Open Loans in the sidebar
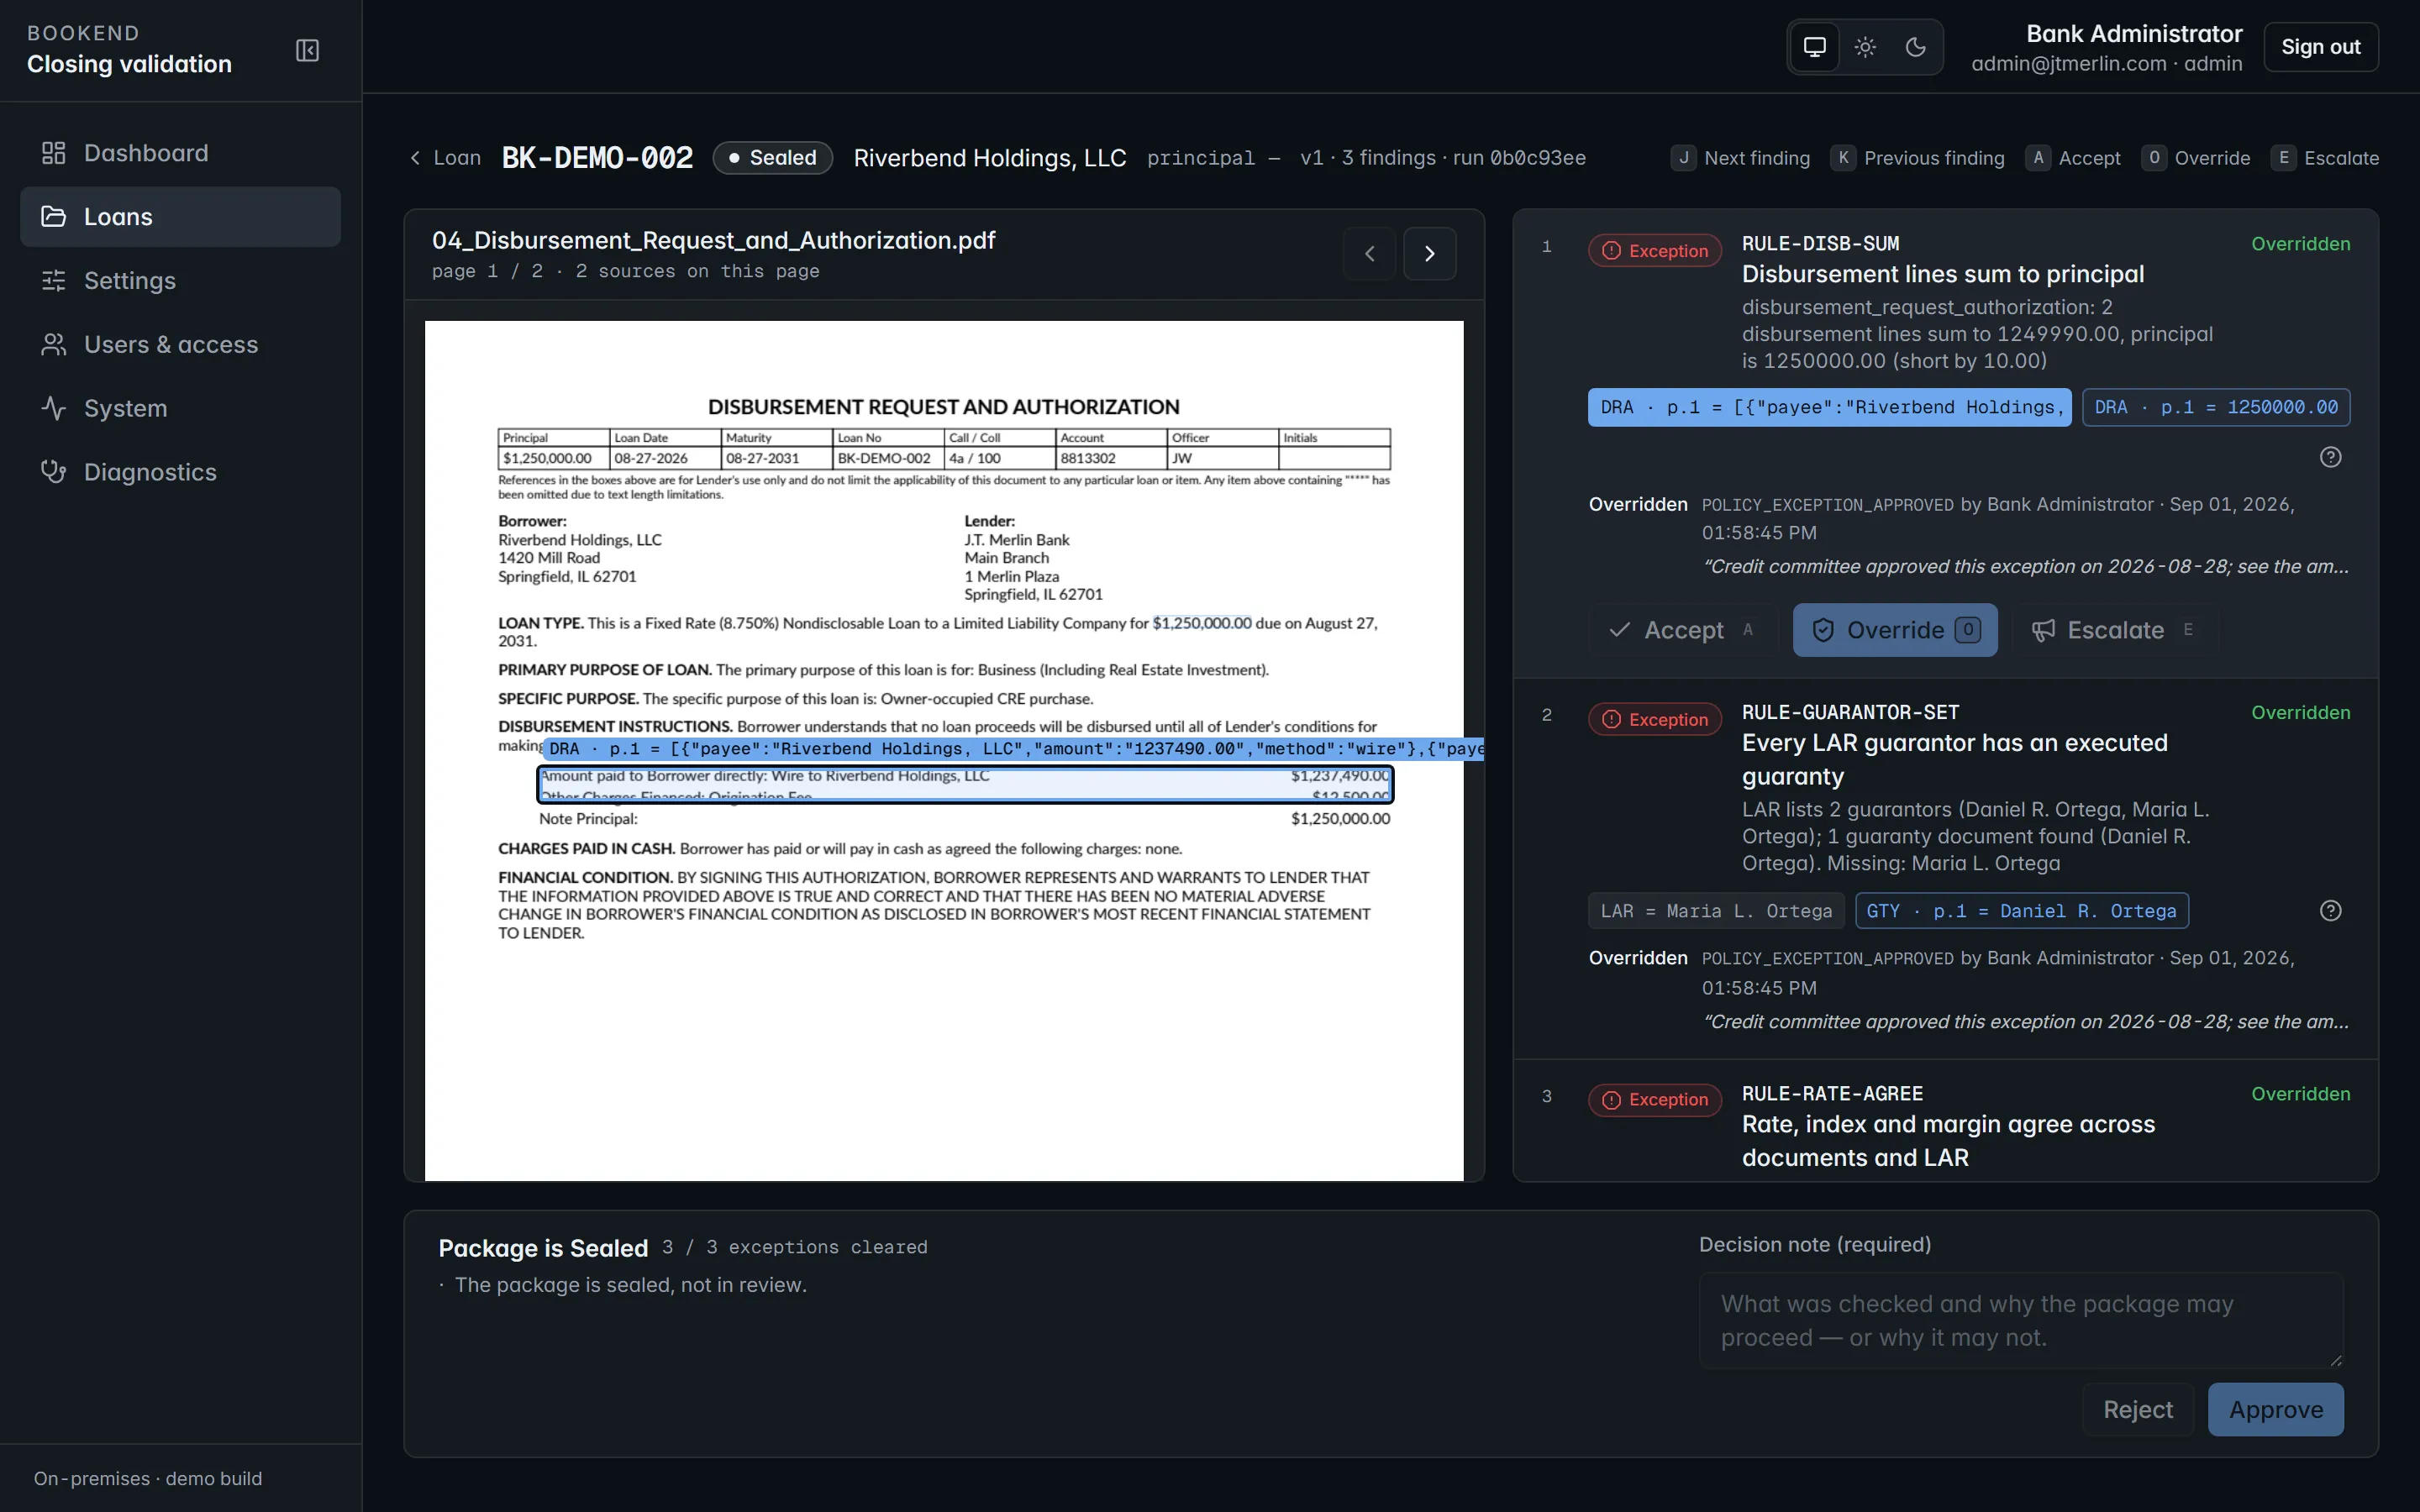2420x1512 pixels. point(180,217)
